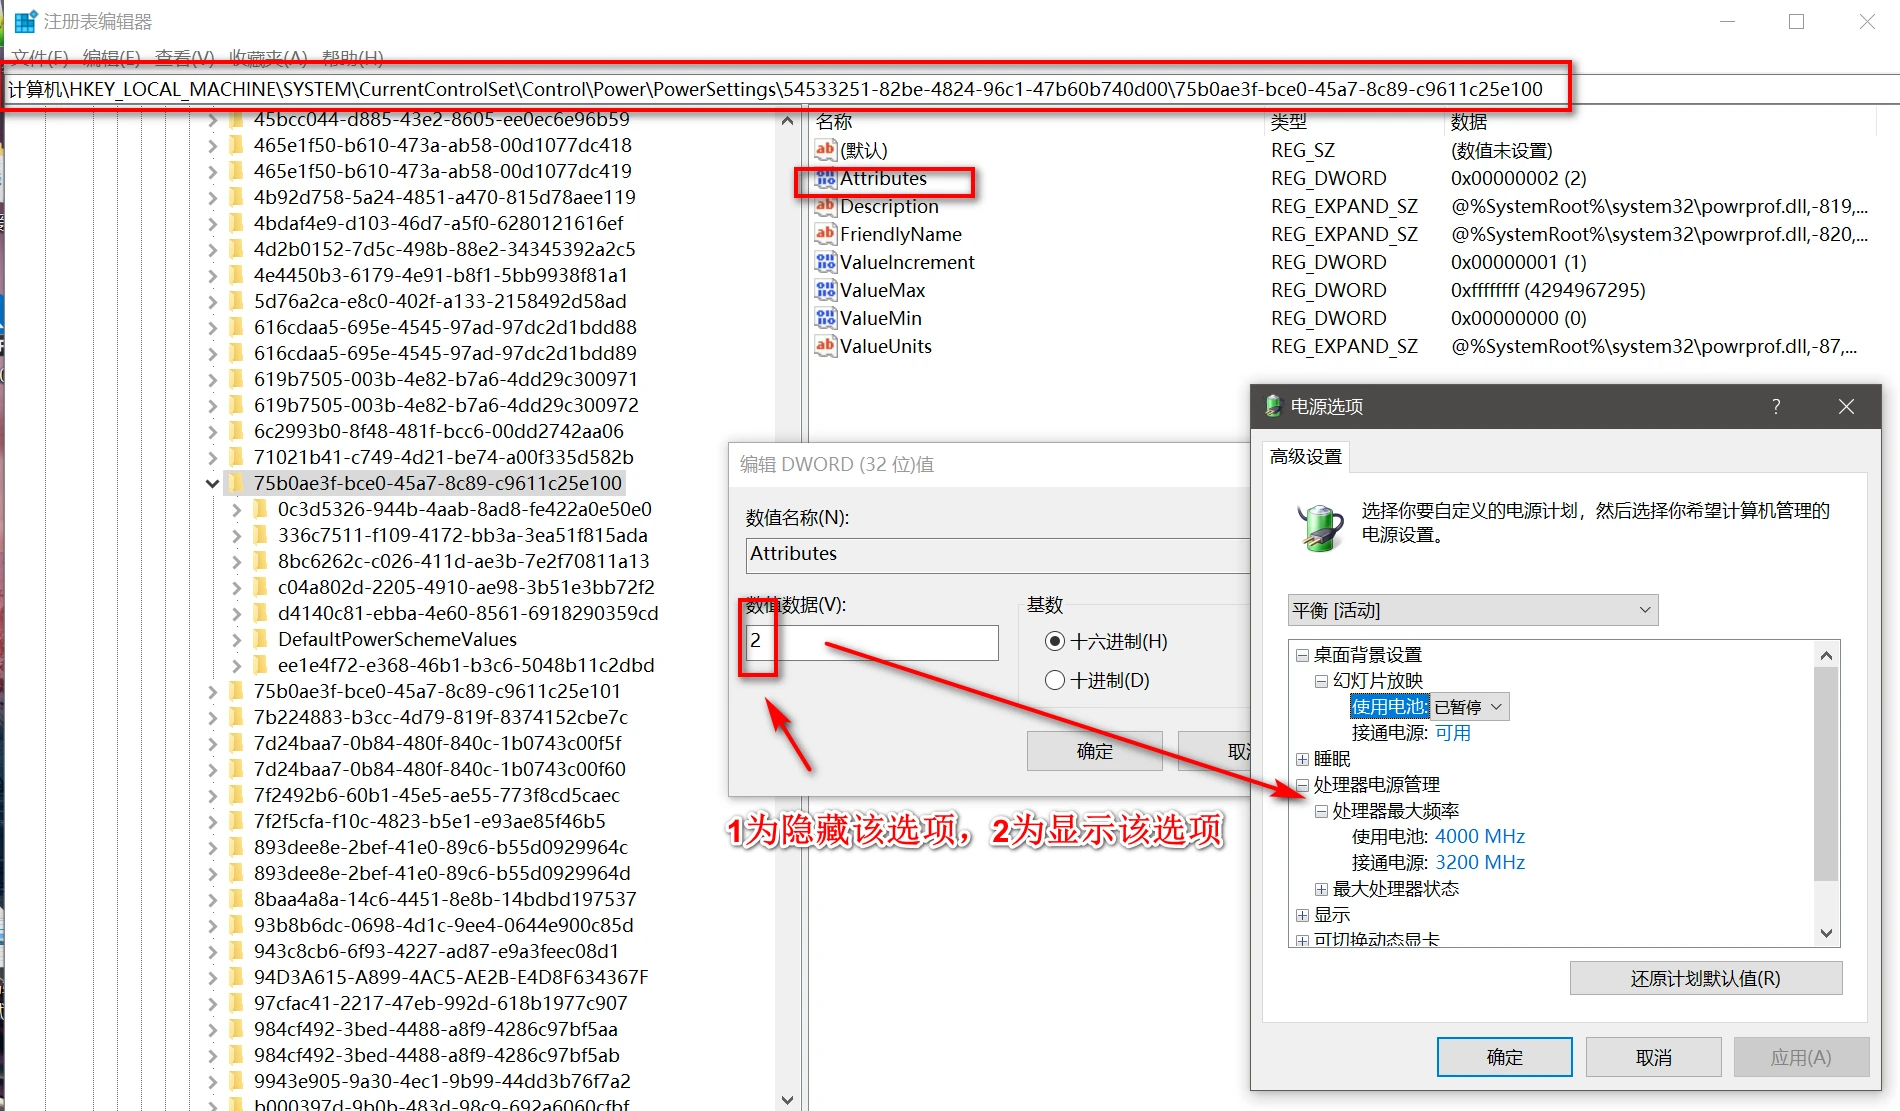Click the 名称 column header
Viewport: 1900px width, 1111px height.
click(x=834, y=122)
